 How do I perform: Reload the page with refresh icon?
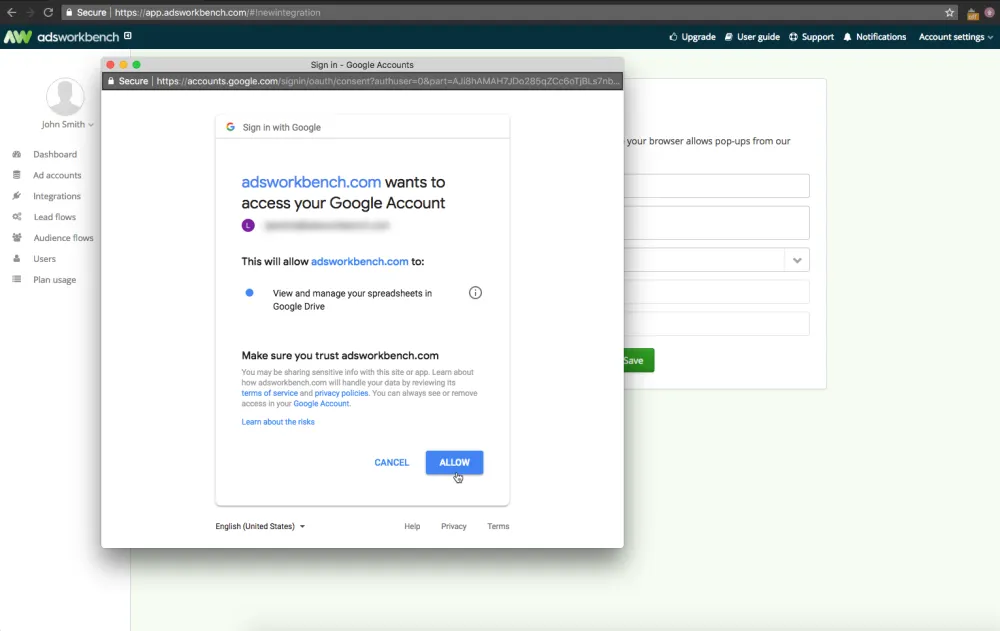pyautogui.click(x=48, y=12)
